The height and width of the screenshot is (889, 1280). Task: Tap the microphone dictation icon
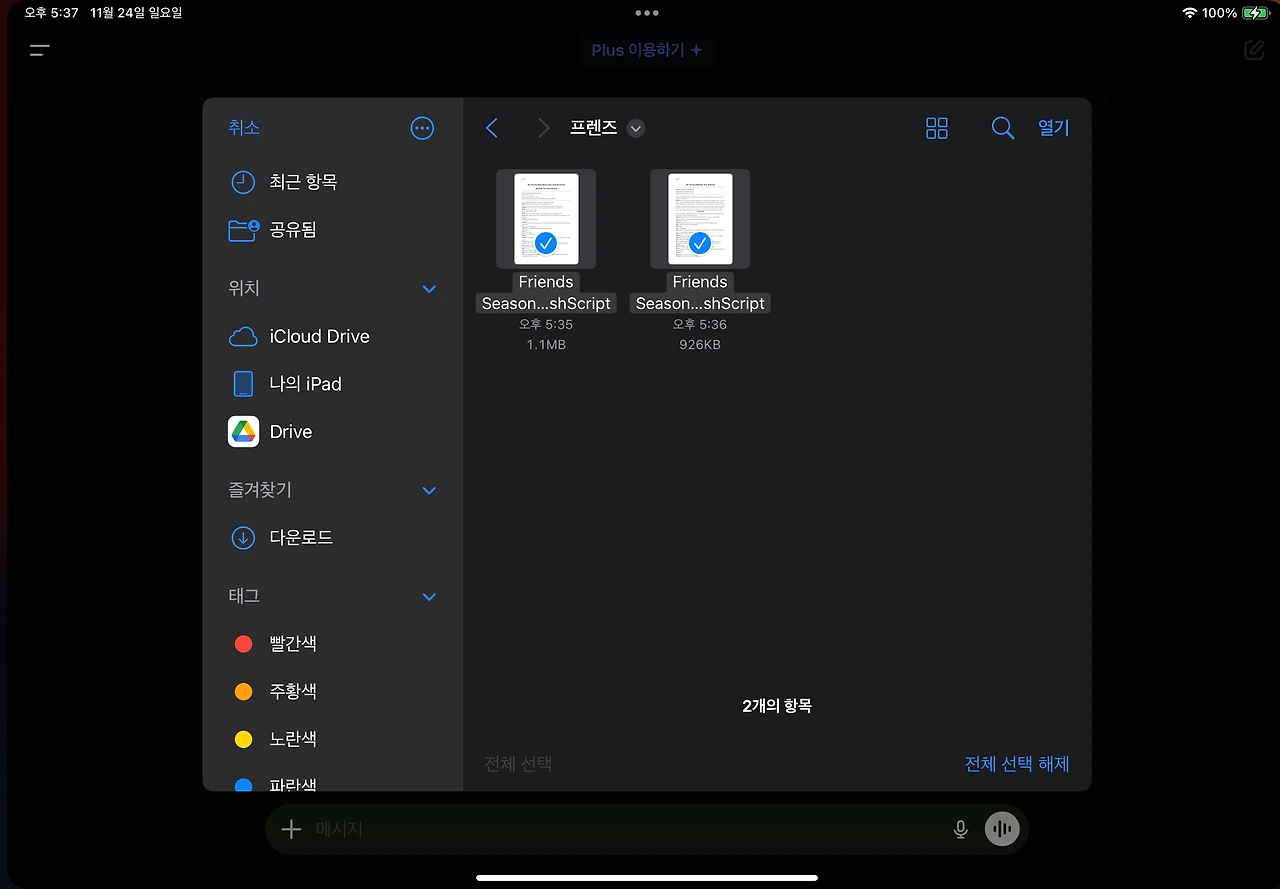click(960, 829)
